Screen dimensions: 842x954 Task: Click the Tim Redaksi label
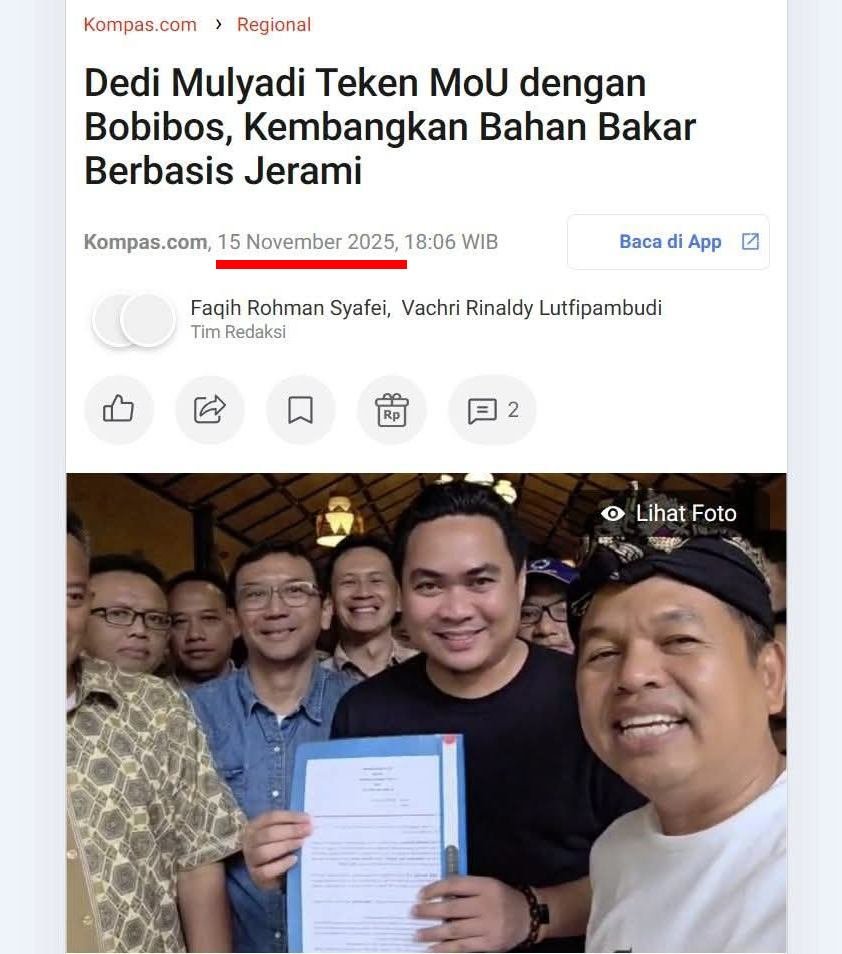pyautogui.click(x=238, y=332)
